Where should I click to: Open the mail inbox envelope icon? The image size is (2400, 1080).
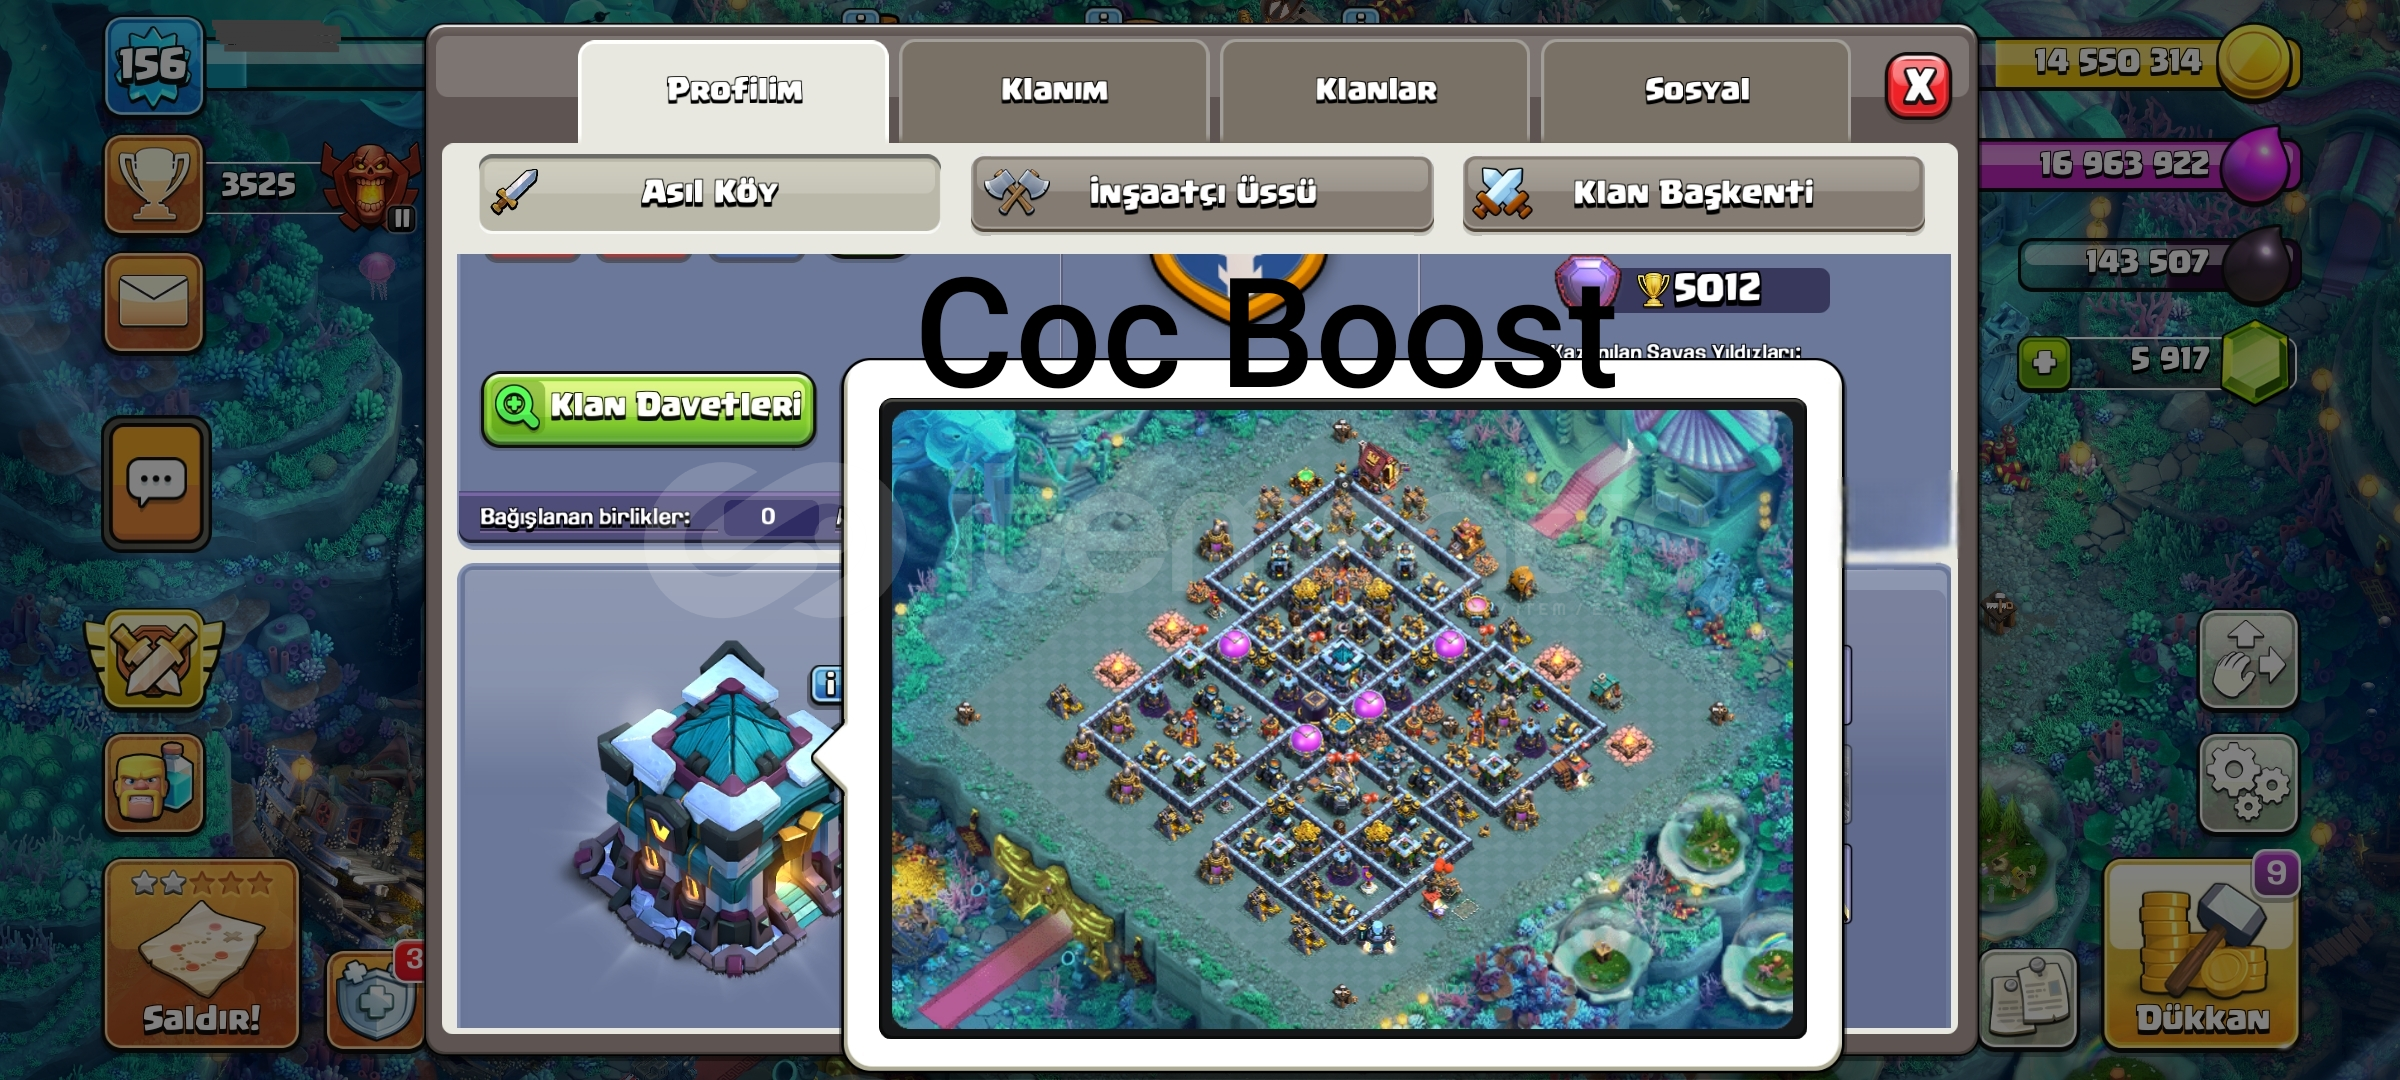[x=154, y=302]
